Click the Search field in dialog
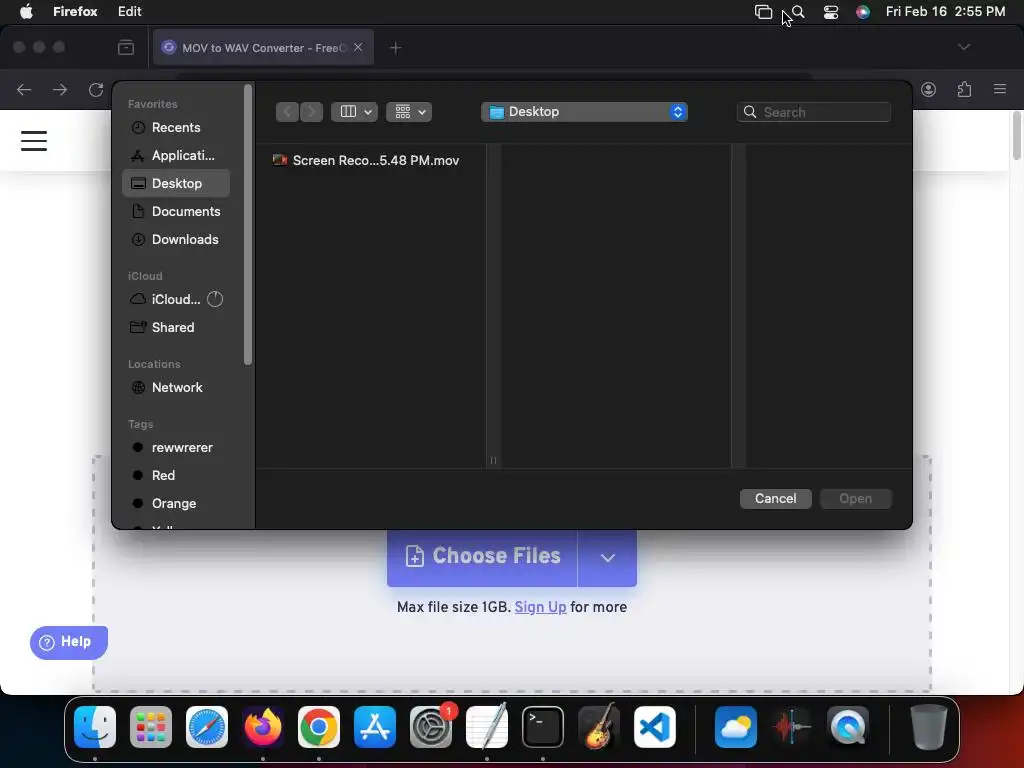 [x=814, y=112]
